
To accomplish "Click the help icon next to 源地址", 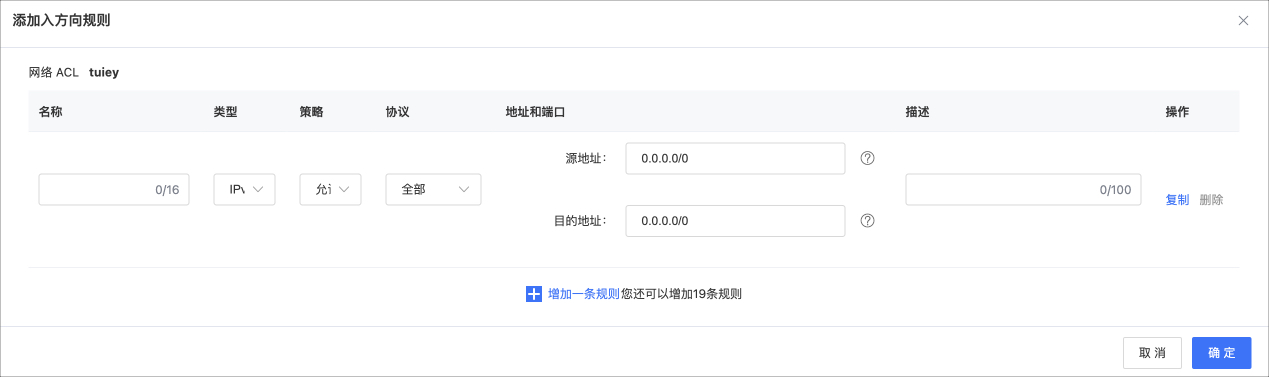I will click(868, 158).
